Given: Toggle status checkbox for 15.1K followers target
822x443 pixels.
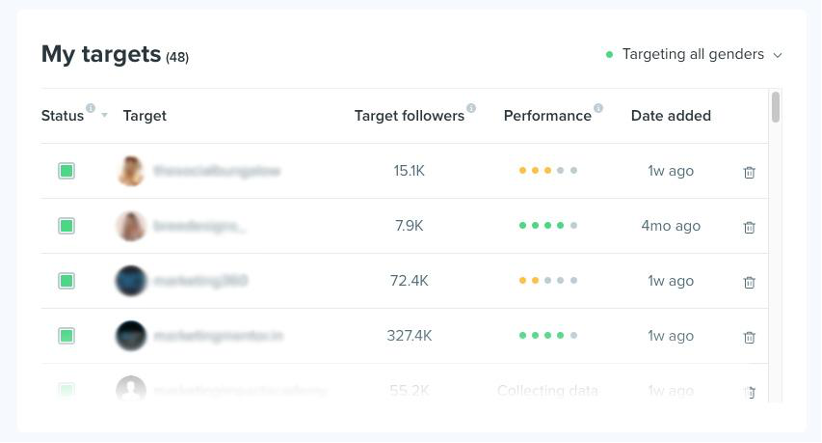Looking at the screenshot, I should click(66, 171).
